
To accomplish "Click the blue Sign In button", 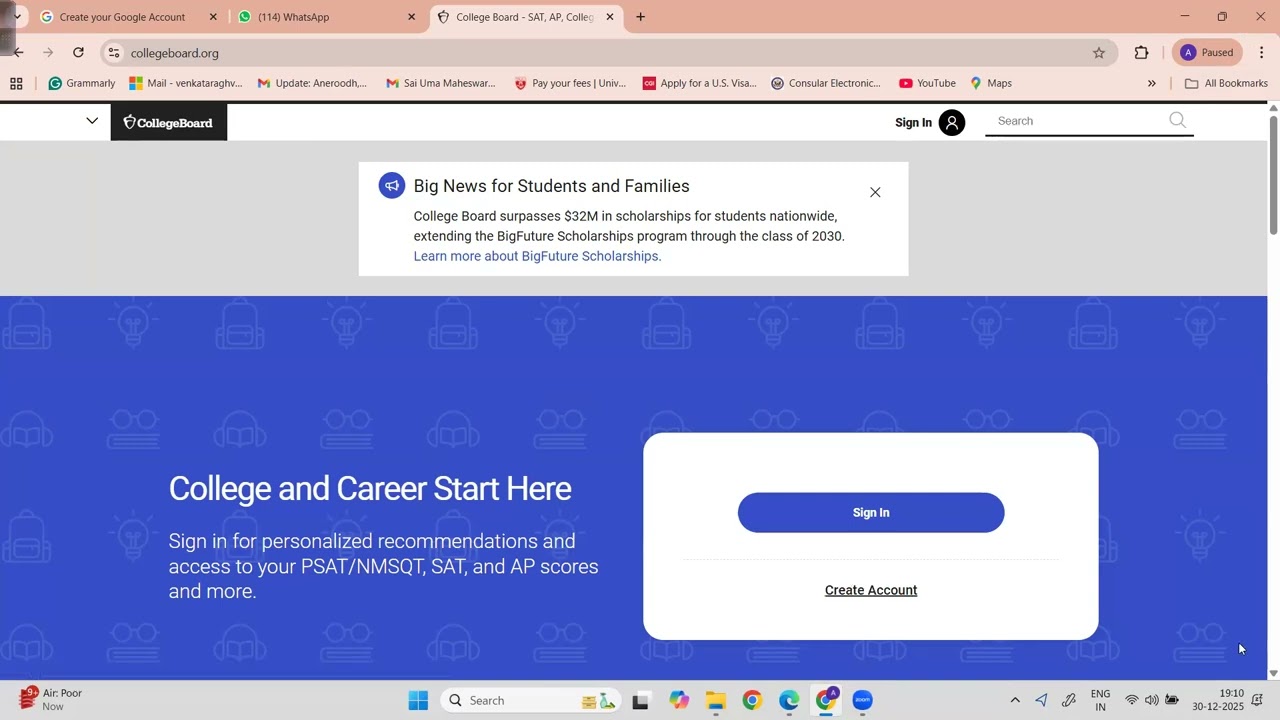I will (x=871, y=512).
